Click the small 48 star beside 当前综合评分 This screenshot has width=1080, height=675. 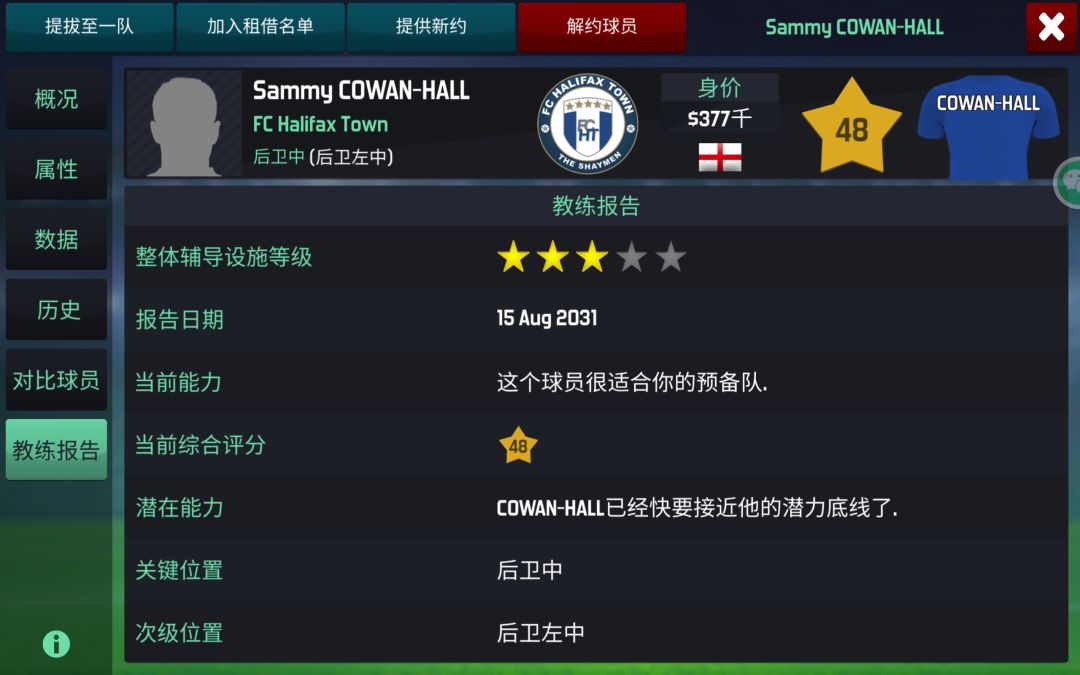click(518, 446)
